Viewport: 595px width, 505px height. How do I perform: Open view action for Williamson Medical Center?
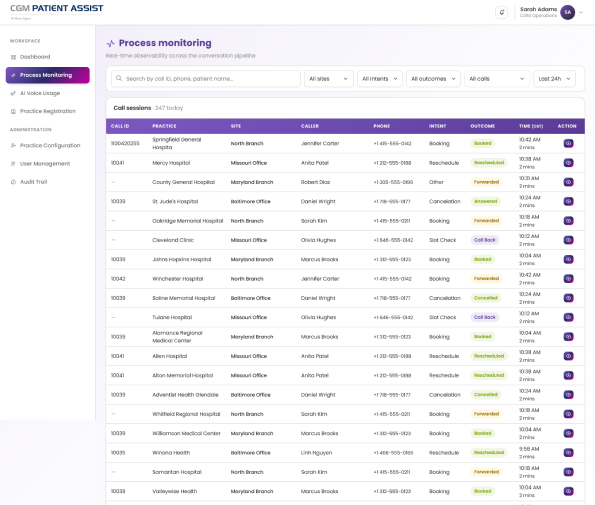pyautogui.click(x=568, y=433)
